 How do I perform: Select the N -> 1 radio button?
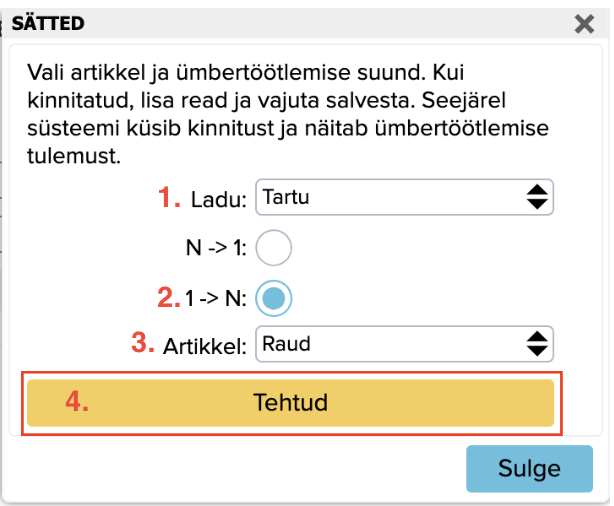[x=275, y=248]
